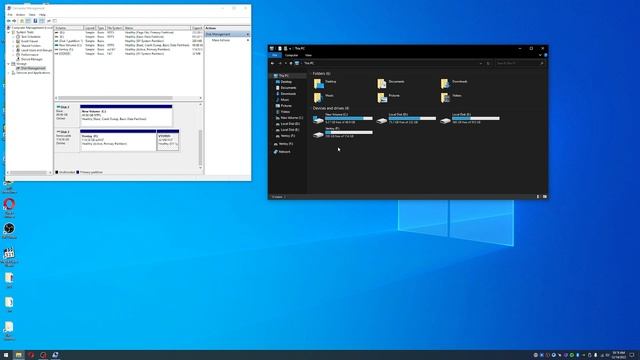Select New Volume (C:) drive icon
The height and width of the screenshot is (360, 640).
[318, 119]
